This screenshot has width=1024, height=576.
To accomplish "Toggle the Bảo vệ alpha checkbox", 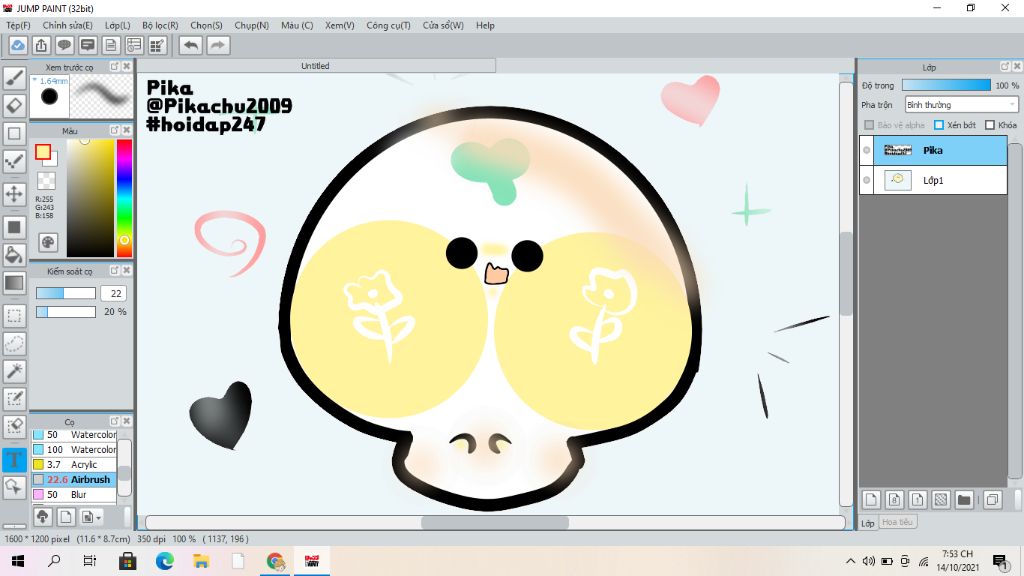I will point(869,125).
